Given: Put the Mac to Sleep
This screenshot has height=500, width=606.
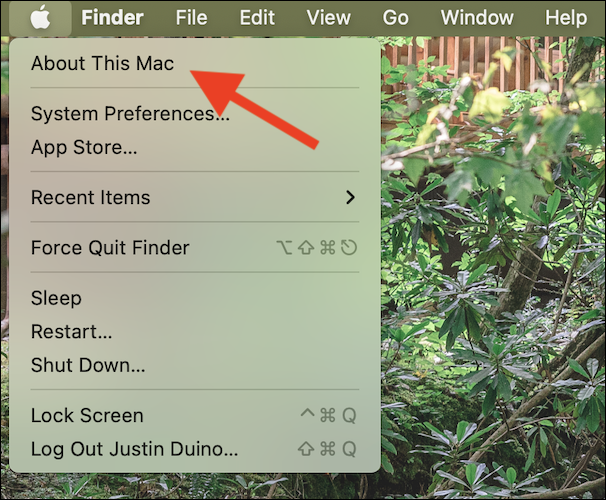Looking at the screenshot, I should tap(56, 298).
